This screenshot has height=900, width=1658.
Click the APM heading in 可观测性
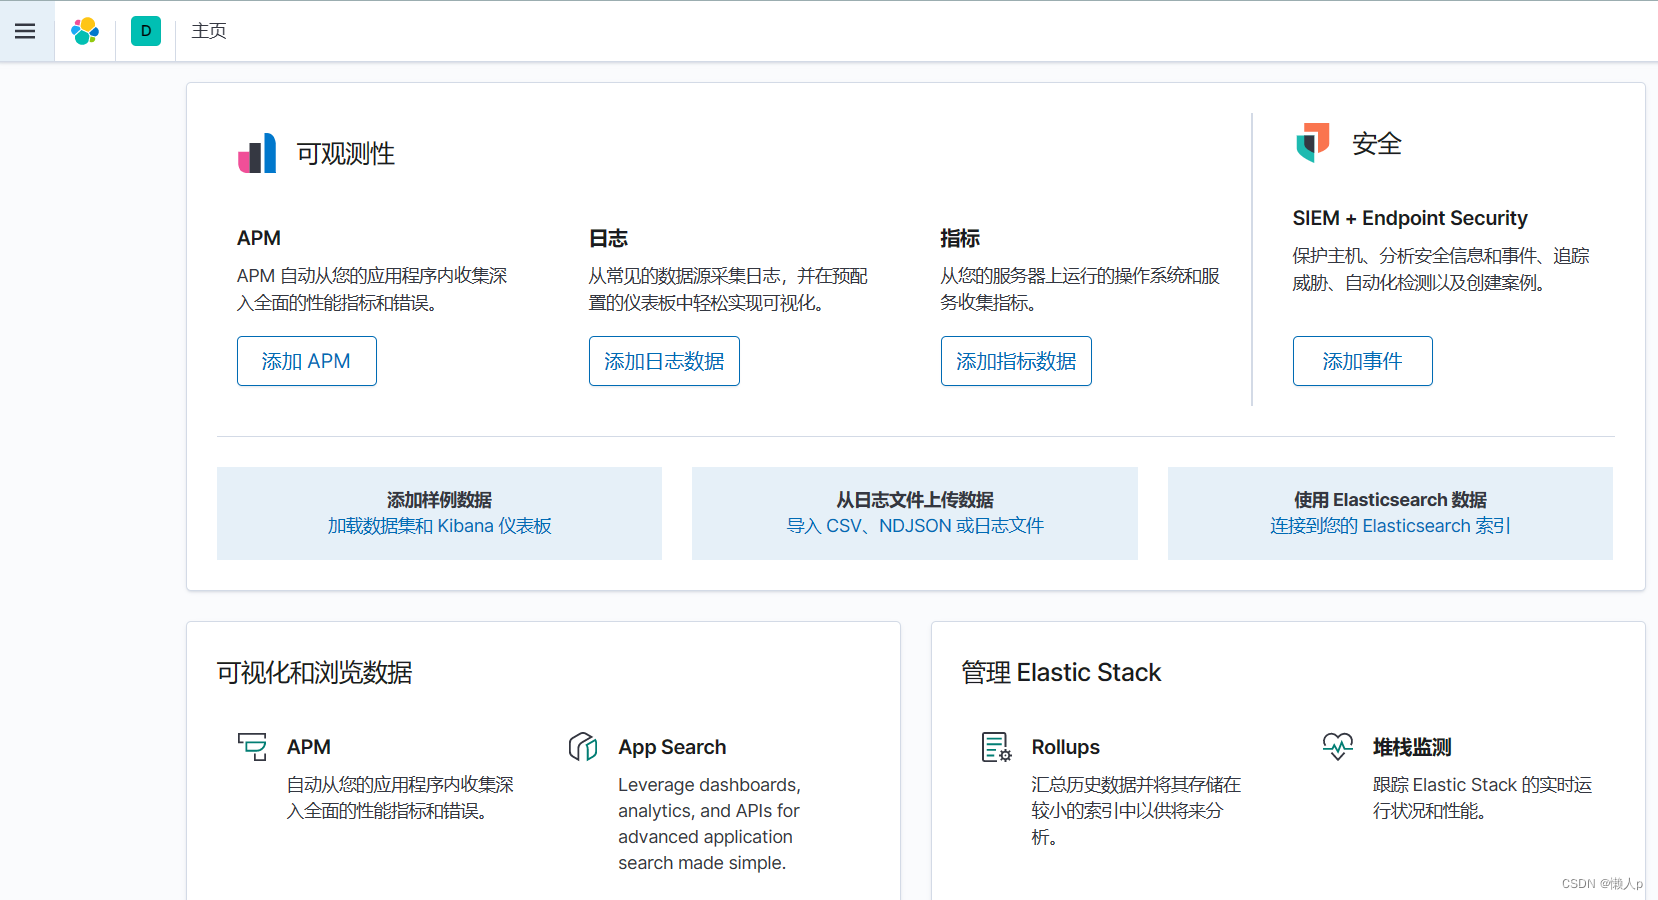pyautogui.click(x=259, y=238)
